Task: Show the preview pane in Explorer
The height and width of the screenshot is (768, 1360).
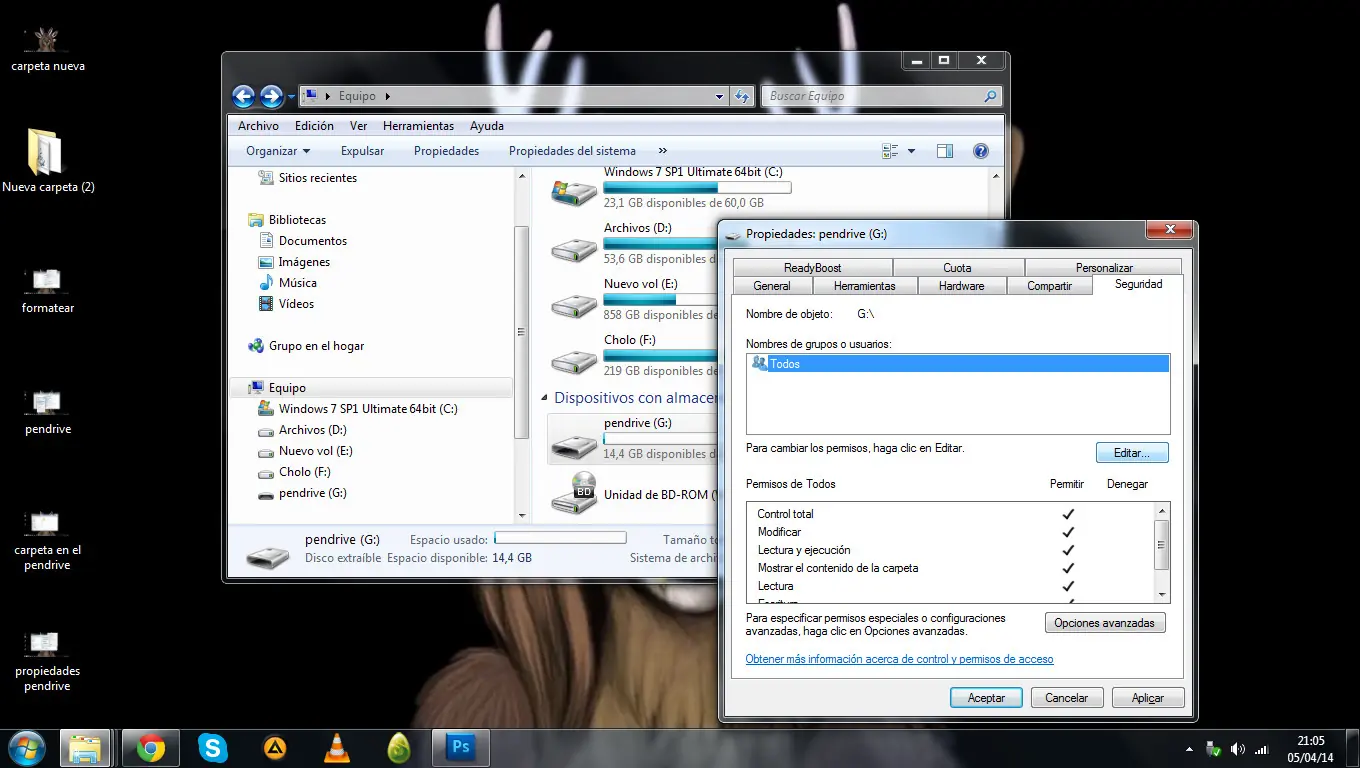Action: coord(945,151)
